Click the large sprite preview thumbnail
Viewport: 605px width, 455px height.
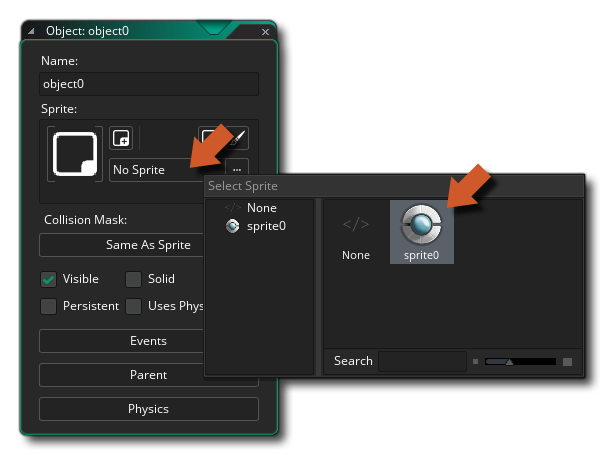click(x=75, y=154)
